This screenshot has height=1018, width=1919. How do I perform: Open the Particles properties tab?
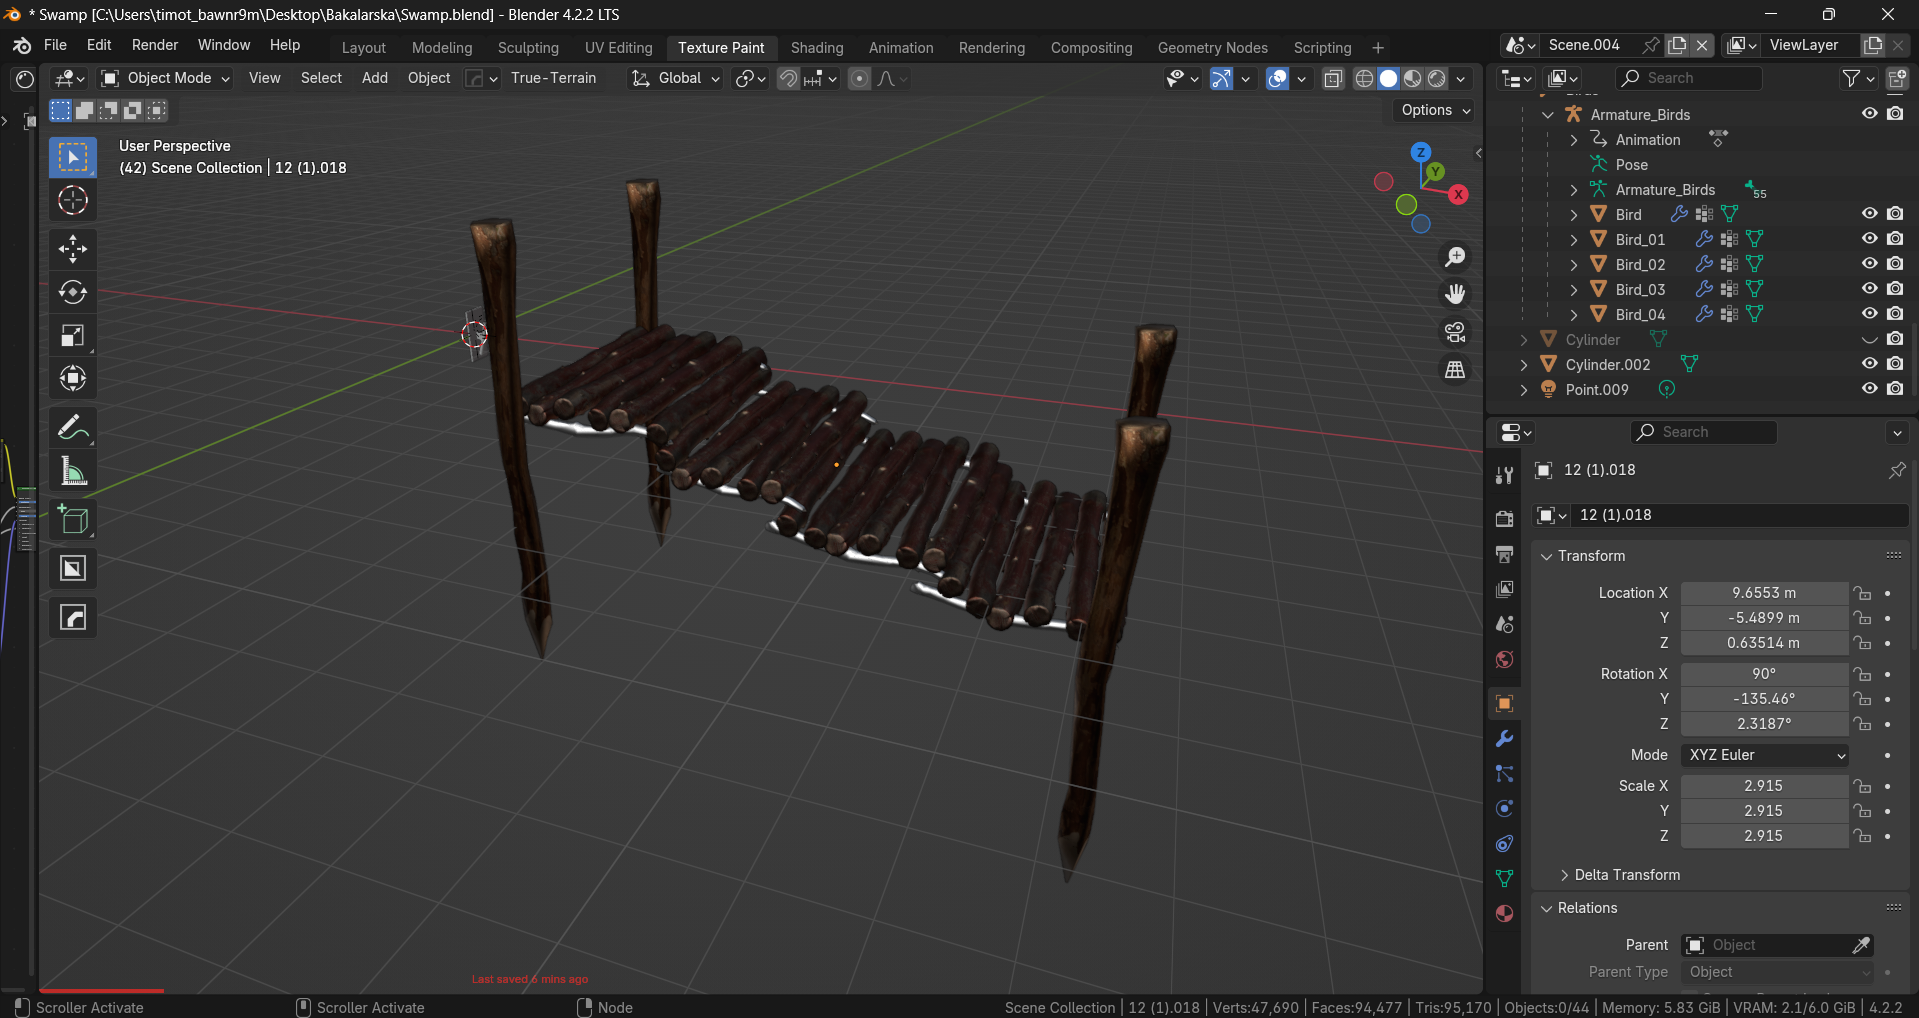(1504, 774)
